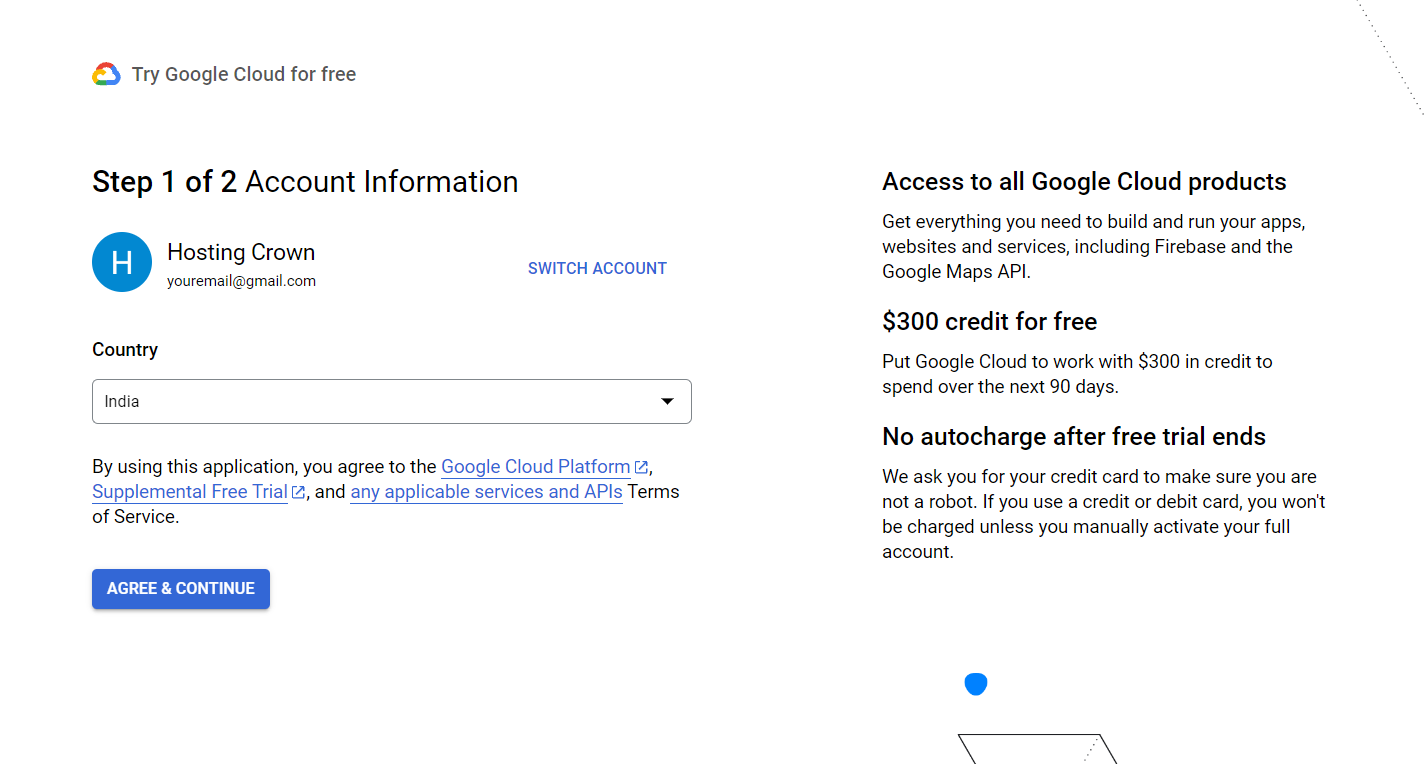
Task: Open the Country dropdown showing India
Action: pyautogui.click(x=392, y=401)
